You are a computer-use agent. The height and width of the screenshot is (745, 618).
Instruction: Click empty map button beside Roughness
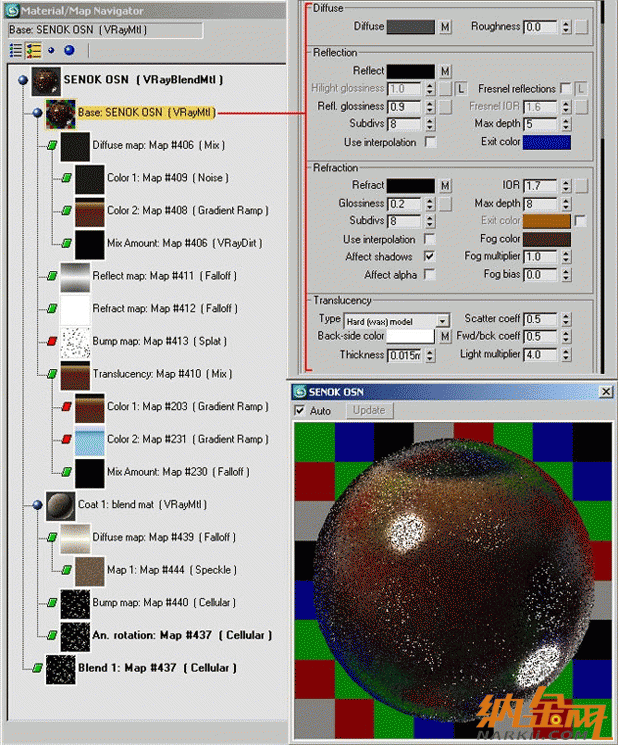click(x=581, y=27)
